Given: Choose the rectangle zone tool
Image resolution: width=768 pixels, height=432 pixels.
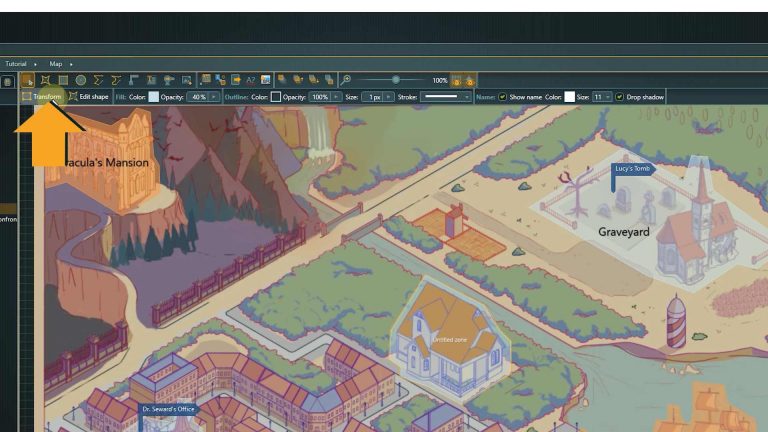Looking at the screenshot, I should [x=63, y=80].
